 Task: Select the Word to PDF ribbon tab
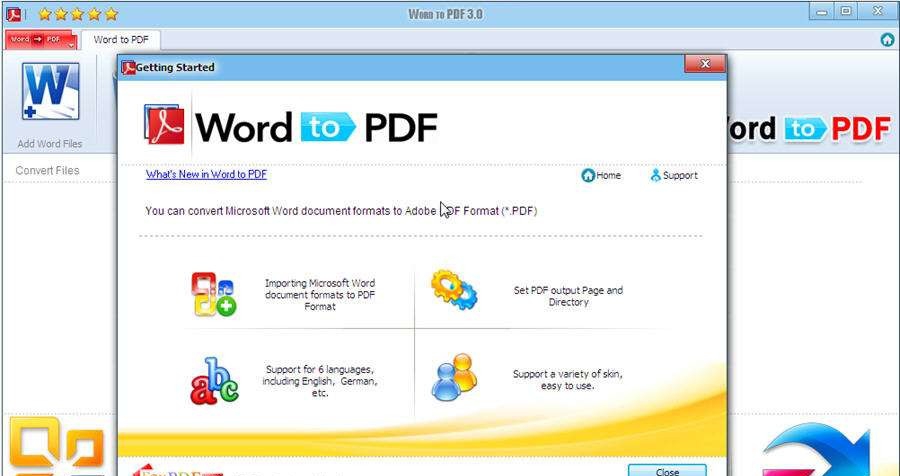[121, 40]
